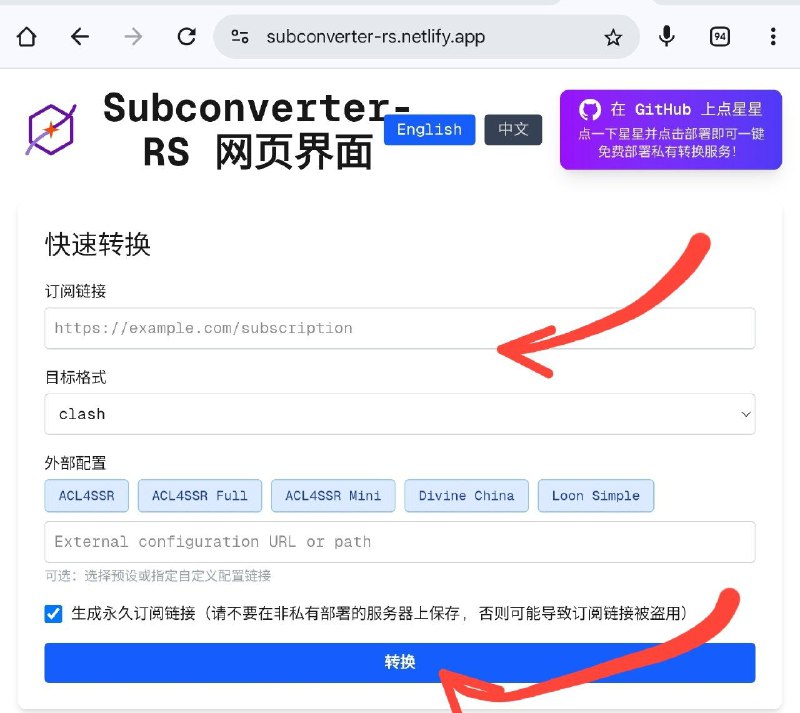
Task: Tap the microphone voice search icon
Action: coord(666,37)
